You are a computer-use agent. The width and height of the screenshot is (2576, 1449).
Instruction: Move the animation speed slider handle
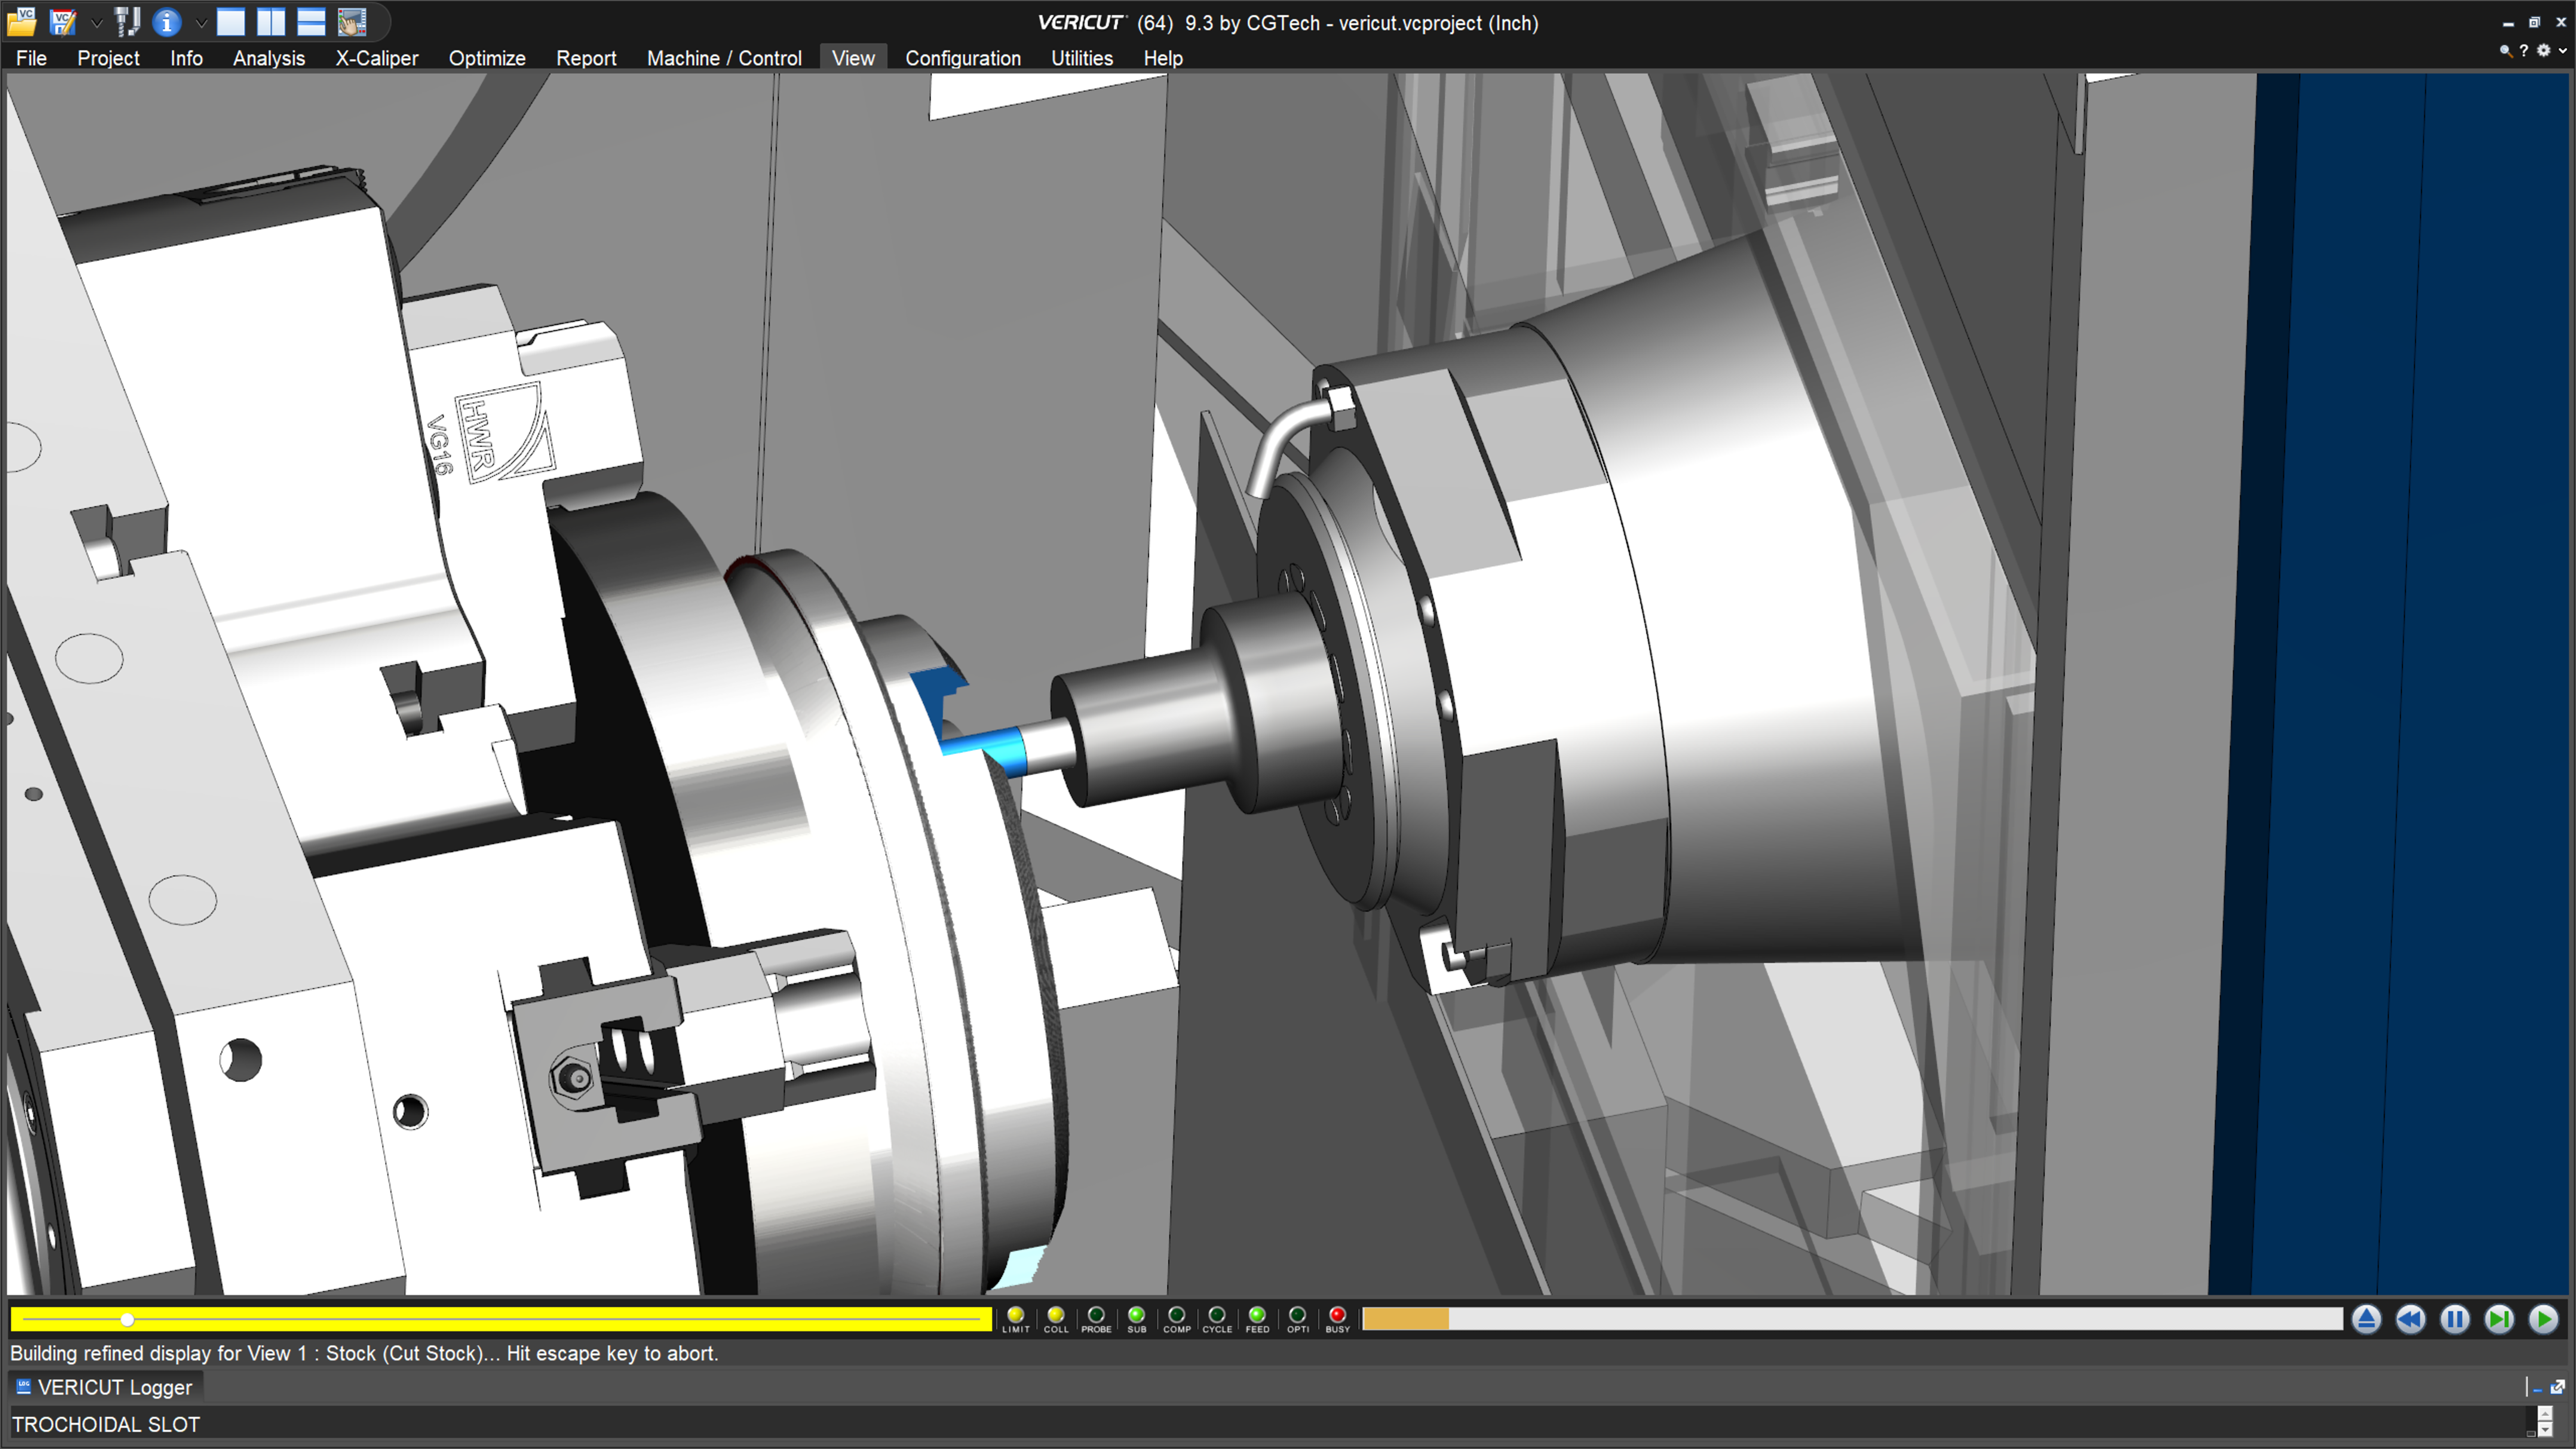pyautogui.click(x=127, y=1320)
